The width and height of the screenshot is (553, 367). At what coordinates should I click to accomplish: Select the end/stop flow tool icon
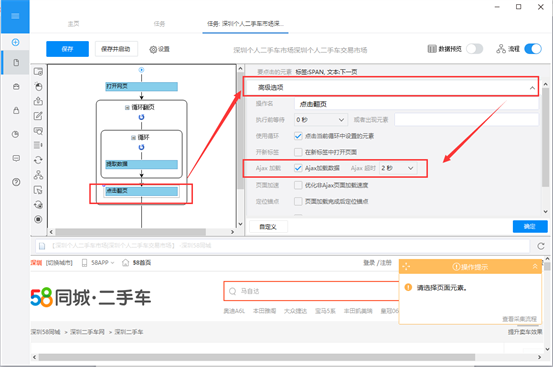pyautogui.click(x=38, y=219)
